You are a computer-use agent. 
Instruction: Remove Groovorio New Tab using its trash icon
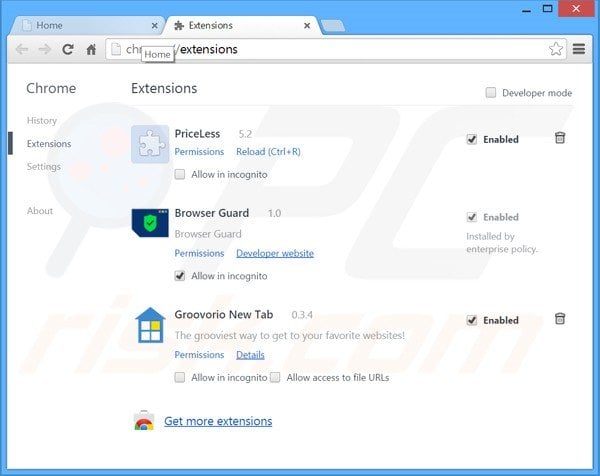(560, 318)
